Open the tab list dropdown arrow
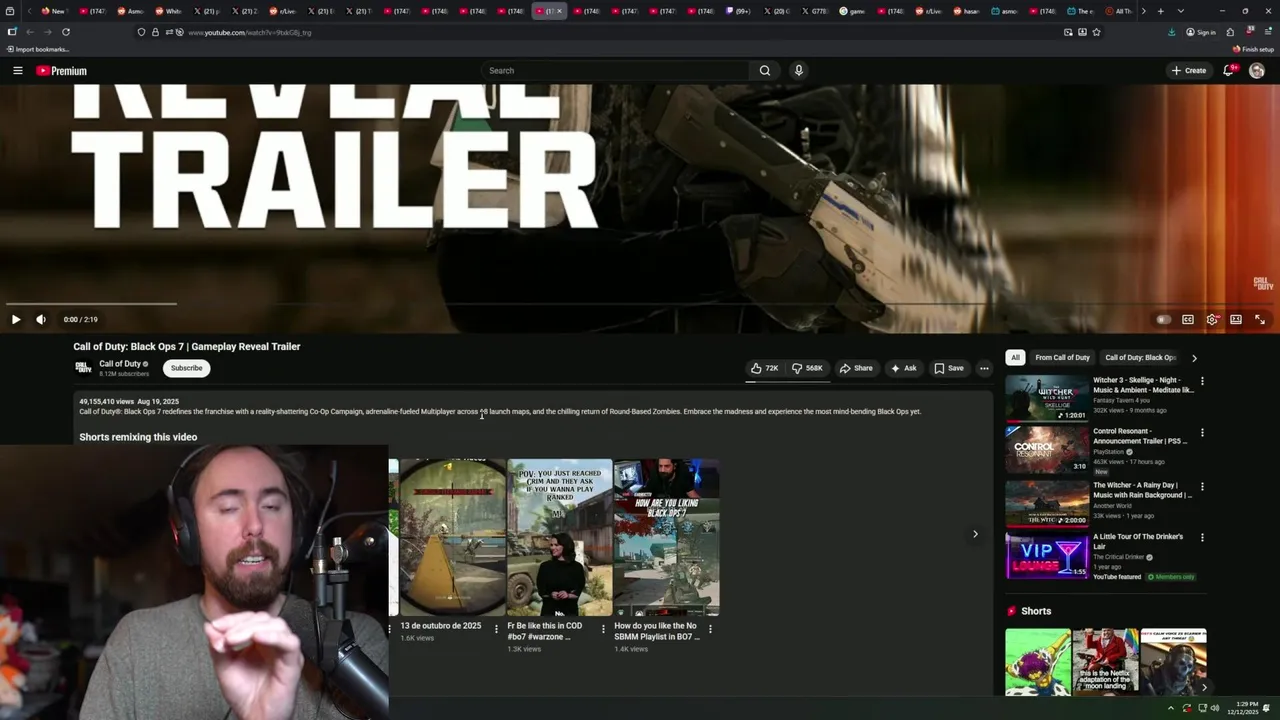Viewport: 1280px width, 720px height. coord(1181,11)
